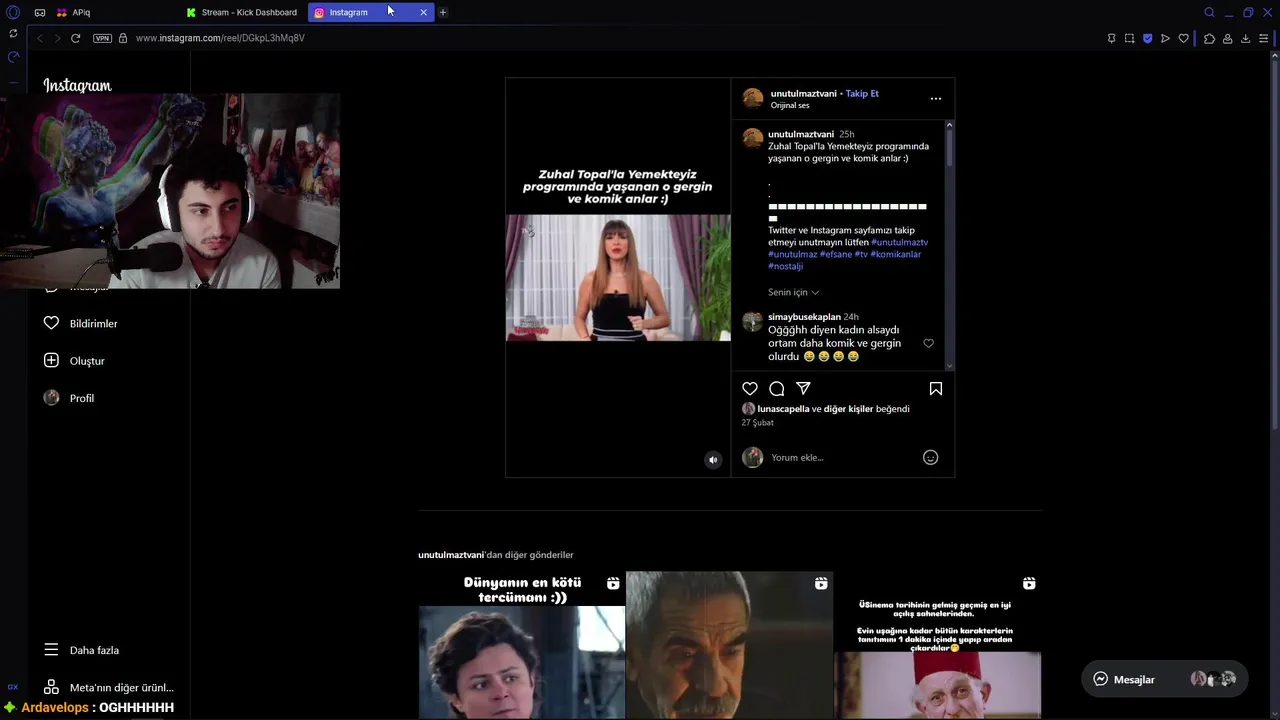Open the Opera flow send icon
The width and height of the screenshot is (1280, 720).
(1165, 38)
